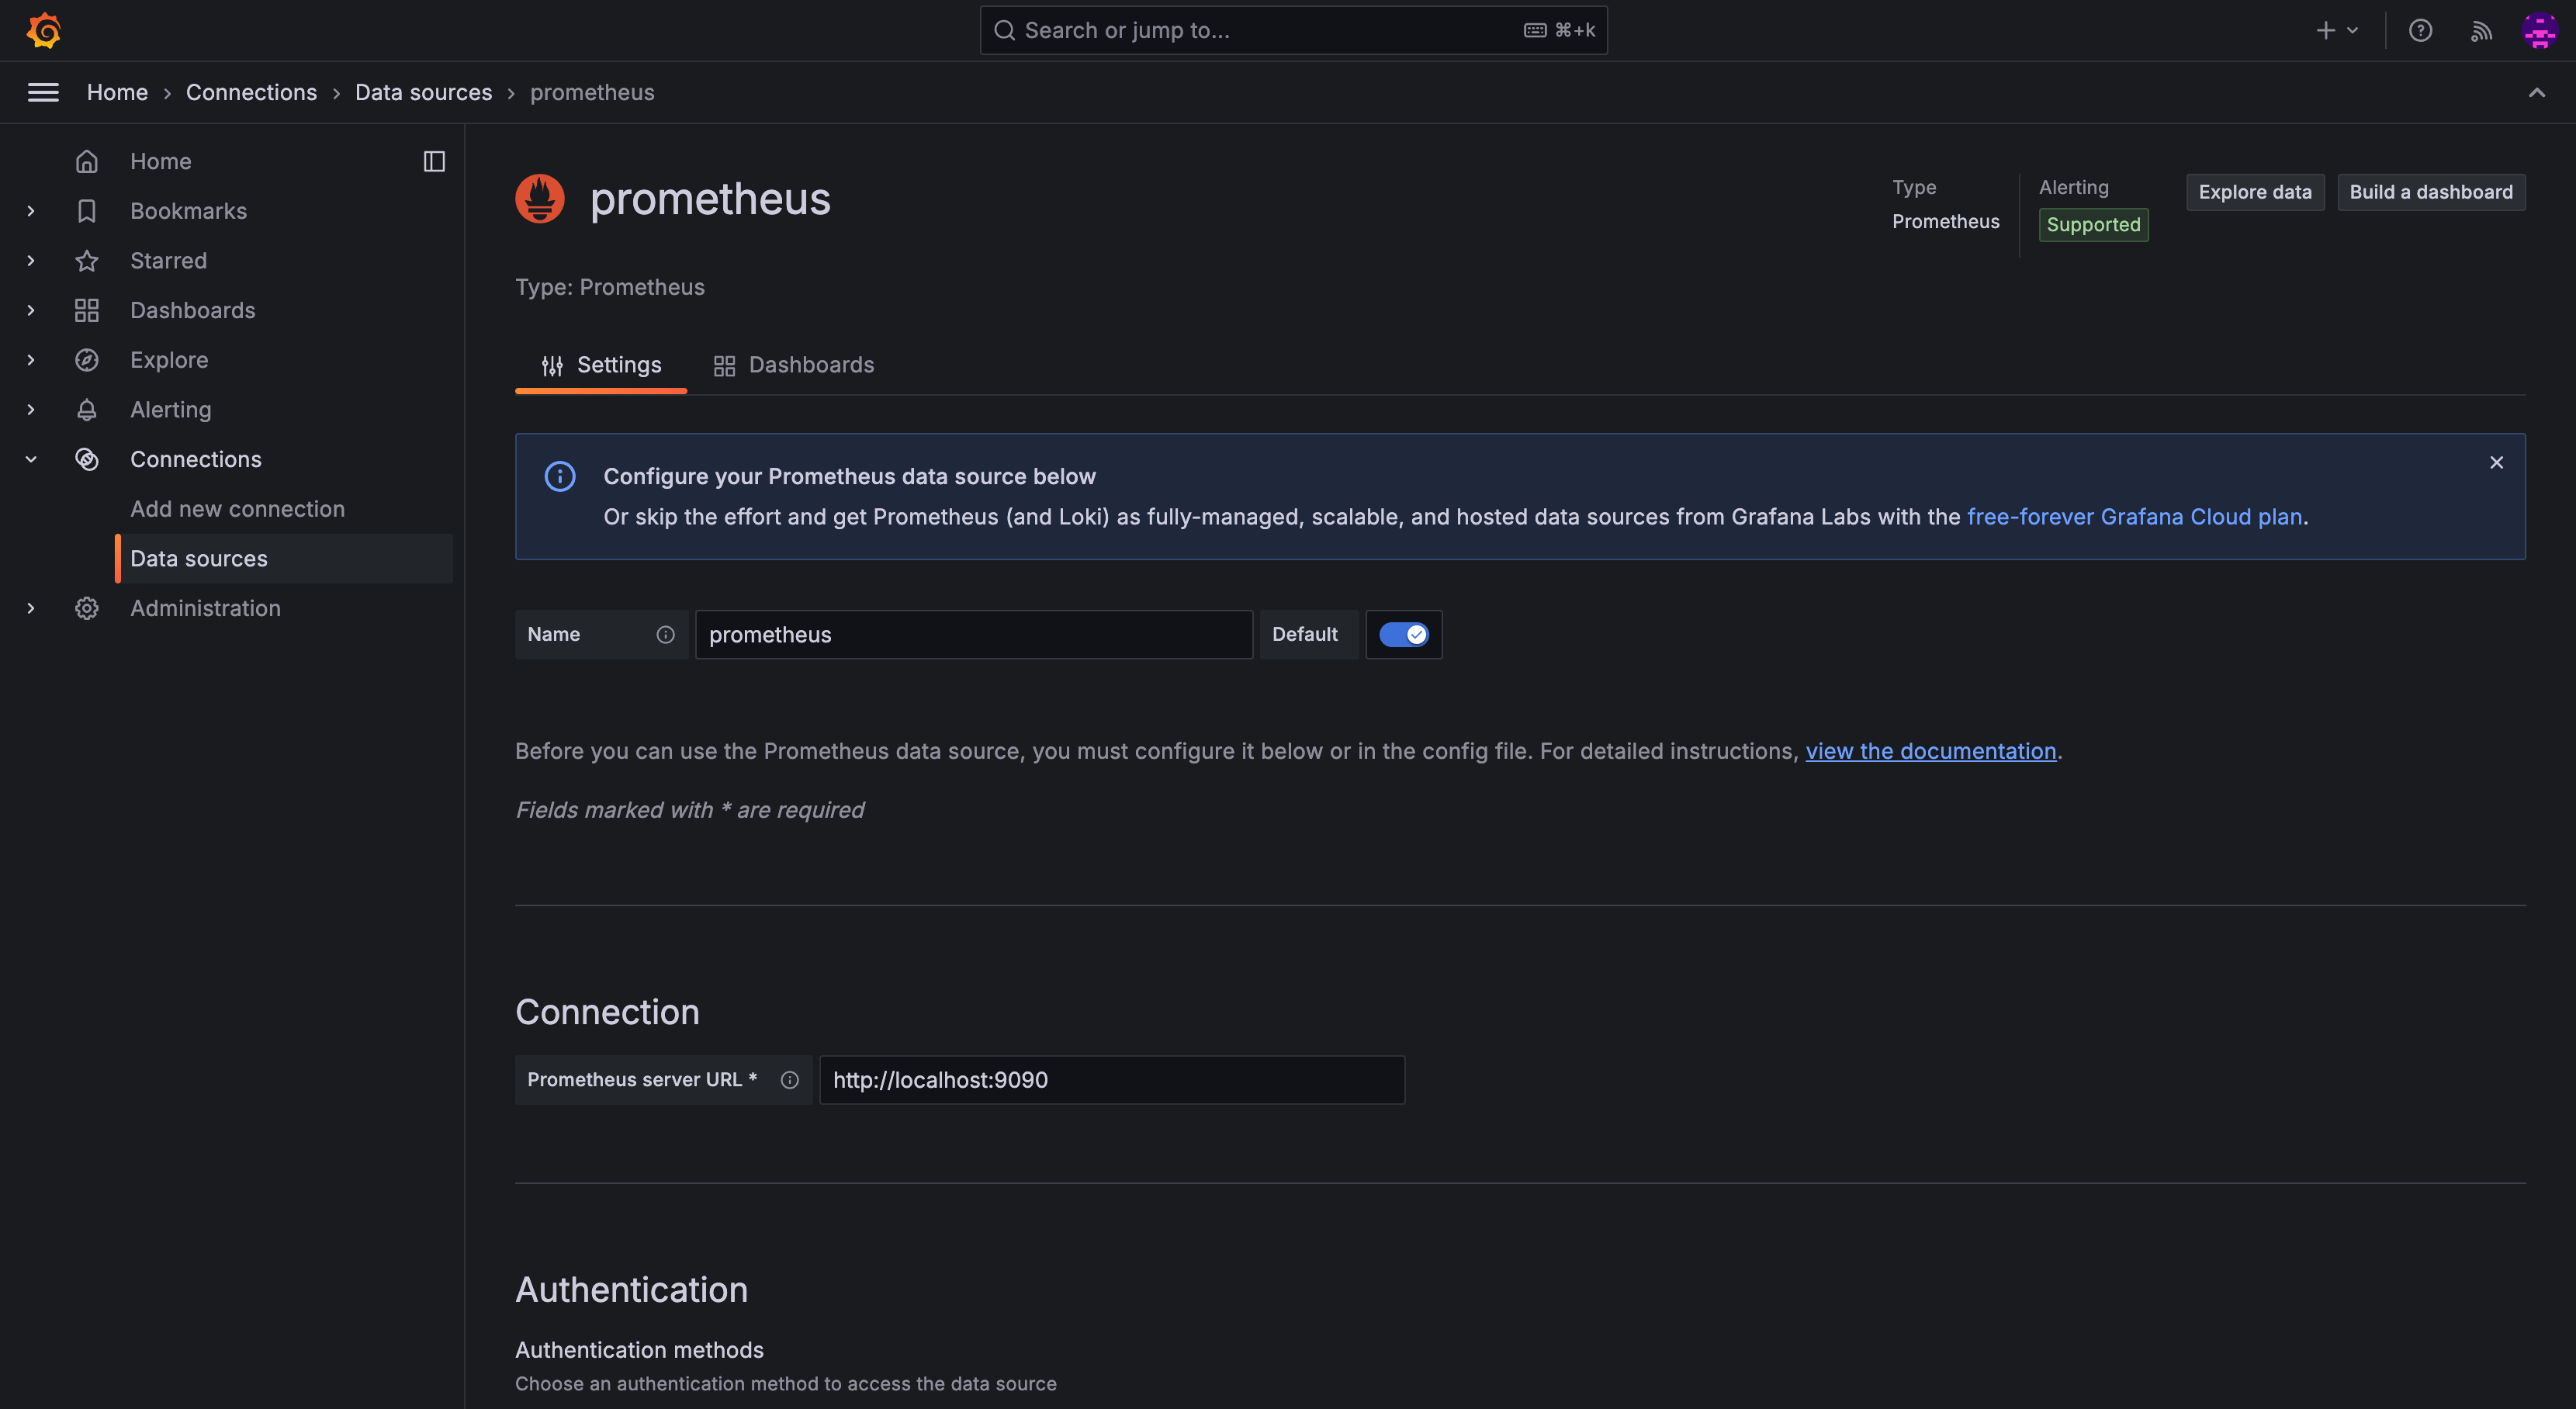Click the Prometheus server URL info icon

point(789,1080)
